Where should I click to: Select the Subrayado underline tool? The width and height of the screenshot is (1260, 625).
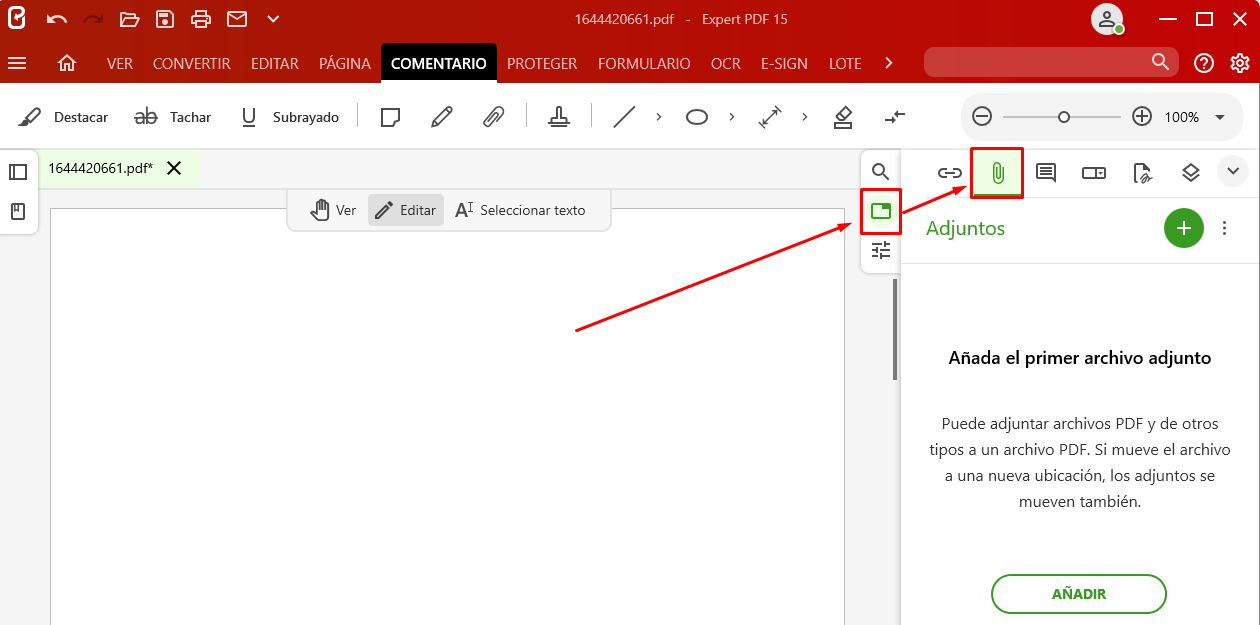point(290,117)
